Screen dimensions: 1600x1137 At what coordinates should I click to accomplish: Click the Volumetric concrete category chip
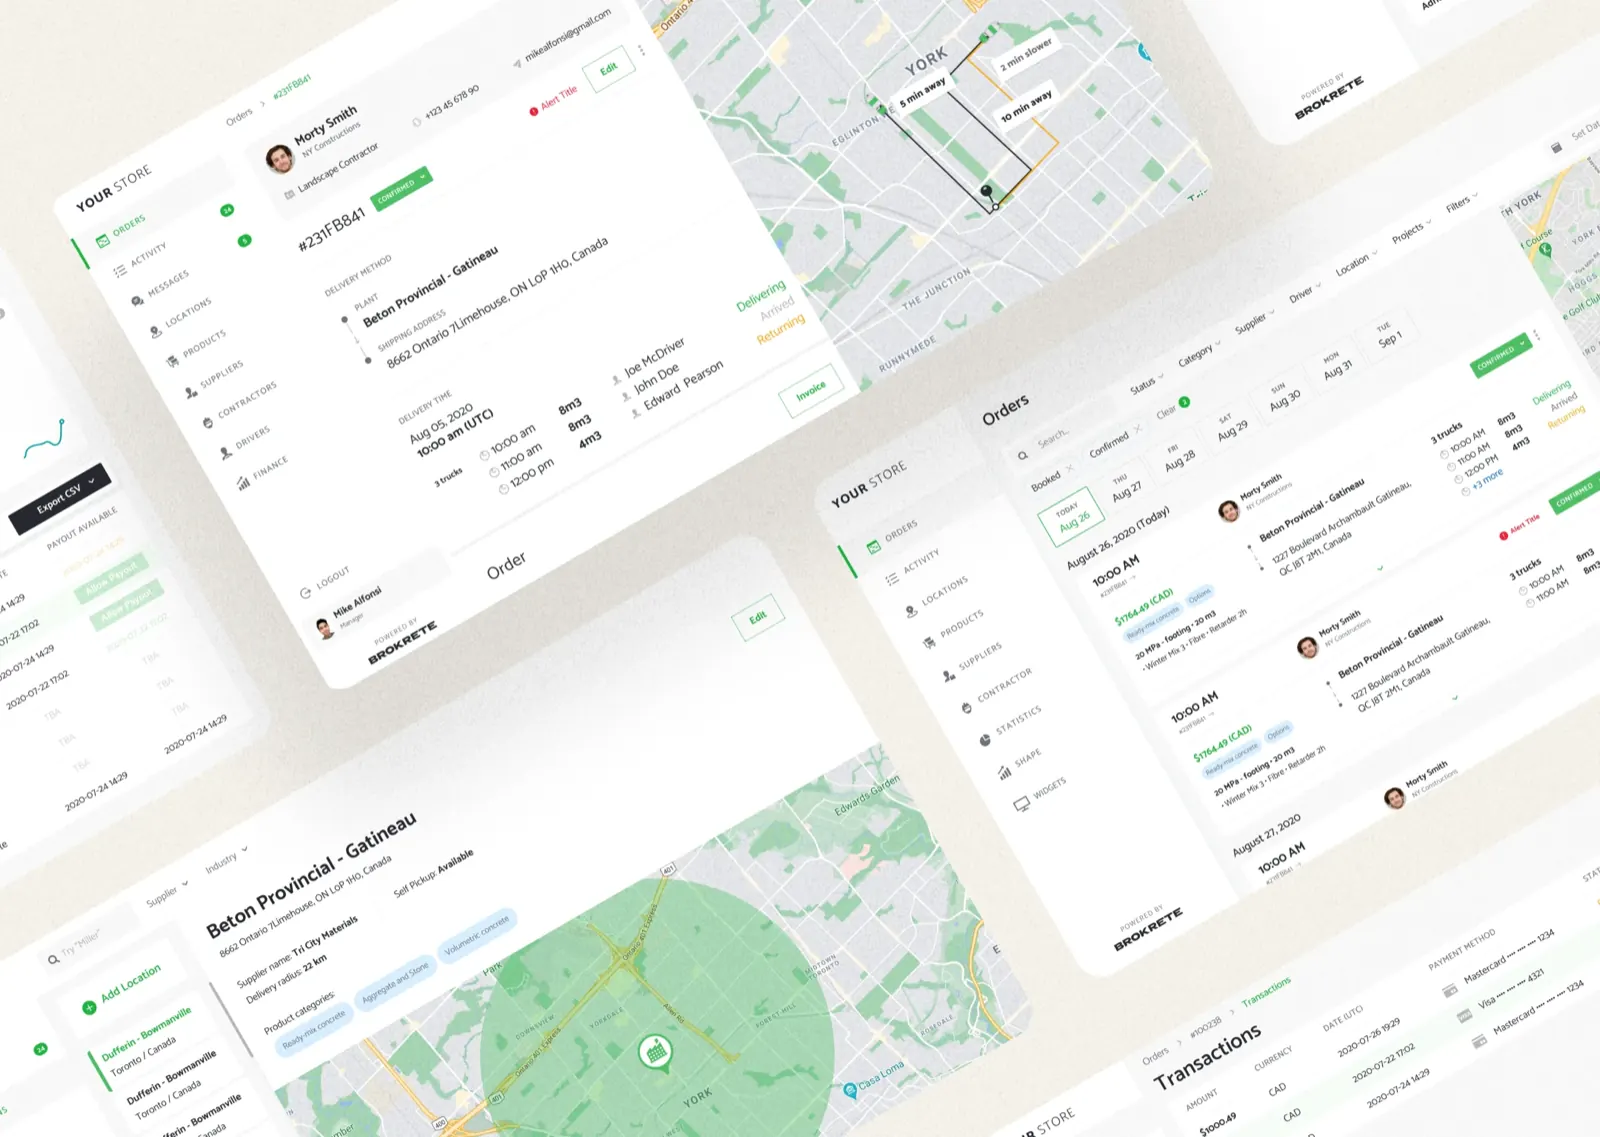[x=477, y=934]
